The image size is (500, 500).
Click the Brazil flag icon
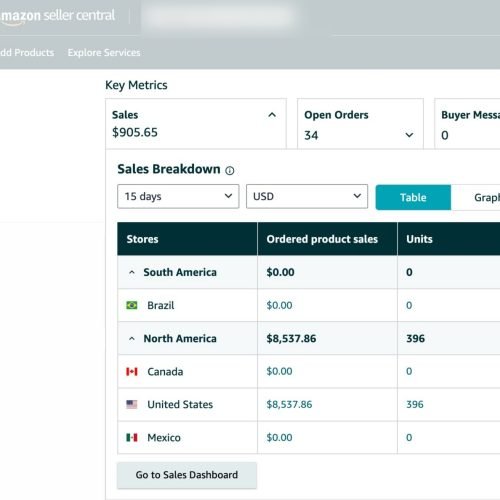132,305
